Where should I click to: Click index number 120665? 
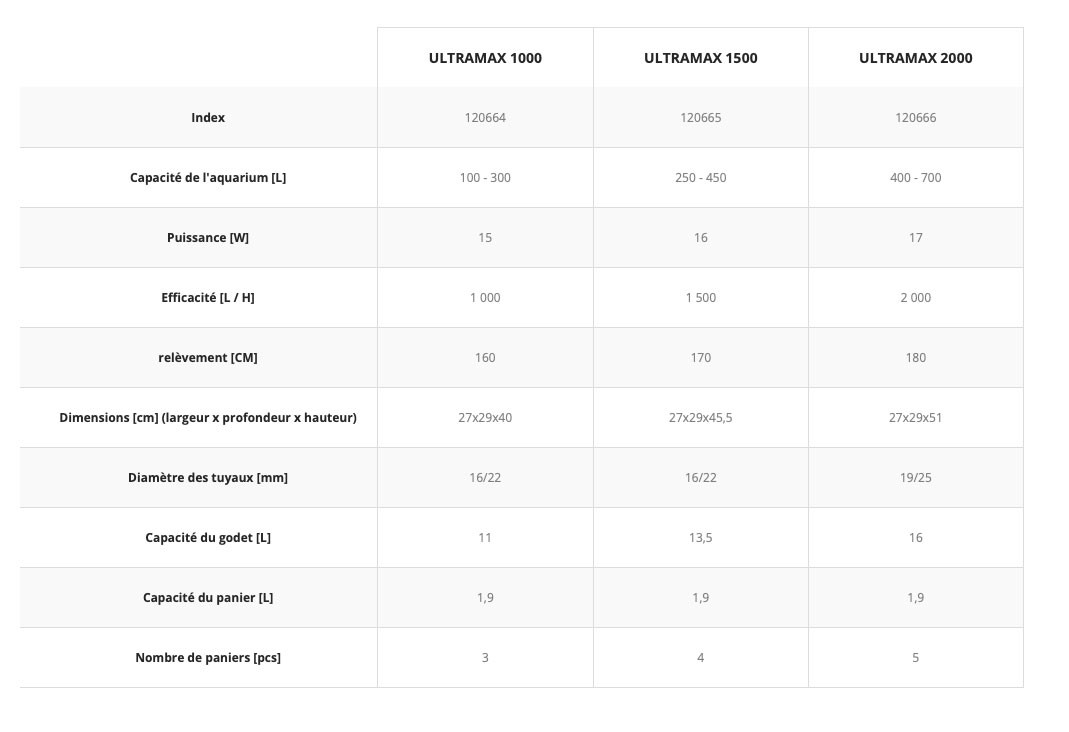700,117
